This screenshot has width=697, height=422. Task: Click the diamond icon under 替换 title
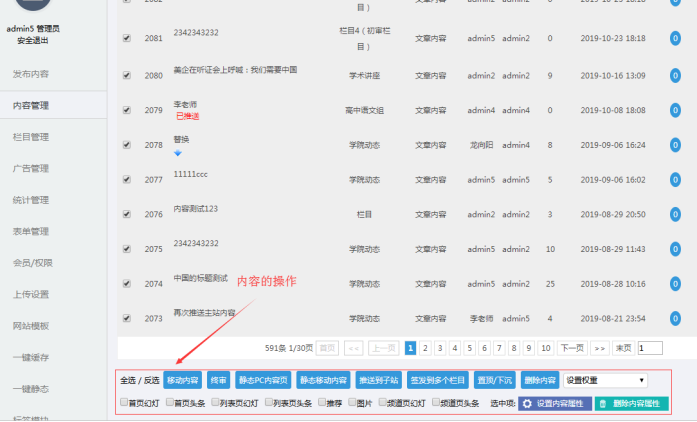pyautogui.click(x=178, y=153)
